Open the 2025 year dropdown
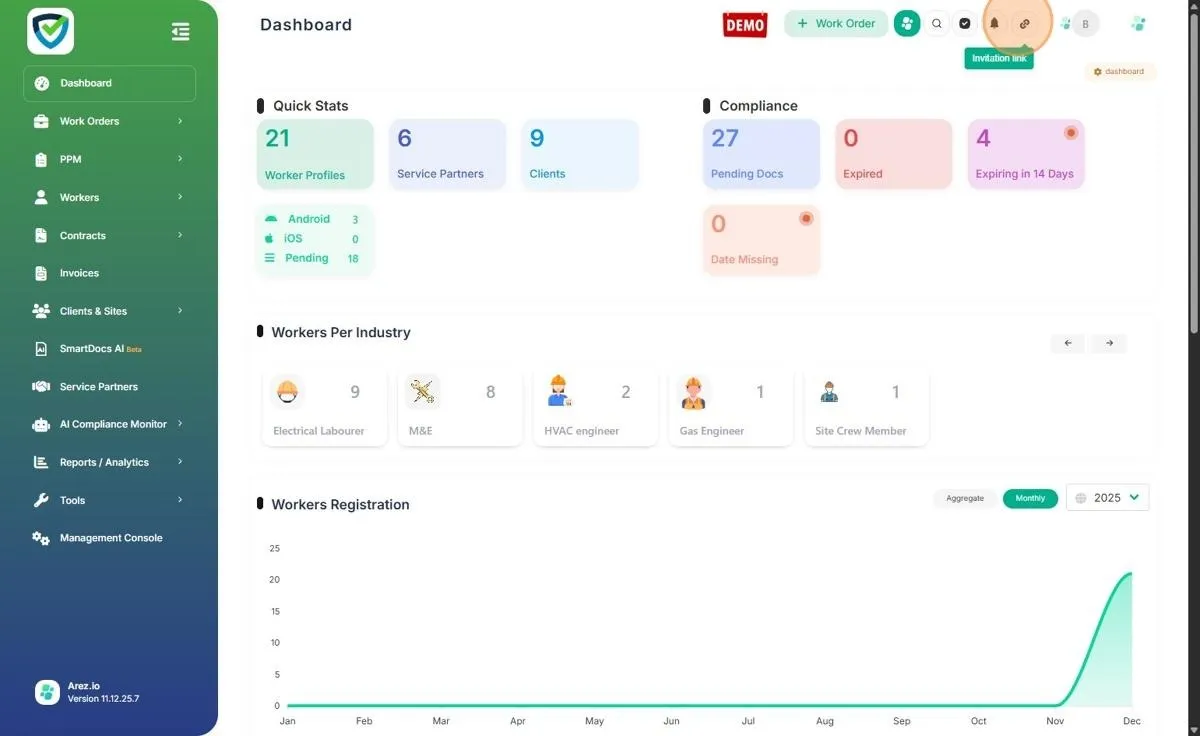The width and height of the screenshot is (1200, 736). click(1107, 498)
